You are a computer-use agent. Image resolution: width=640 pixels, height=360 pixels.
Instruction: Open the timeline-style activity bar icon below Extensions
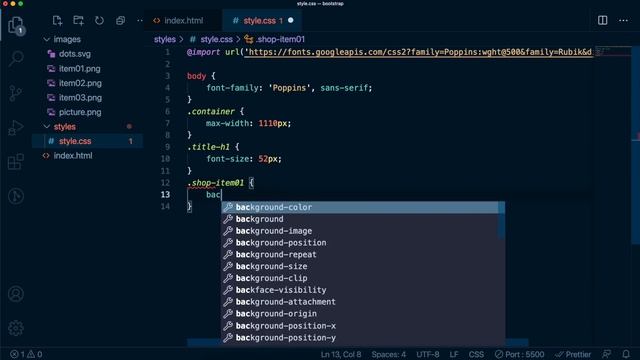pyautogui.click(x=16, y=196)
